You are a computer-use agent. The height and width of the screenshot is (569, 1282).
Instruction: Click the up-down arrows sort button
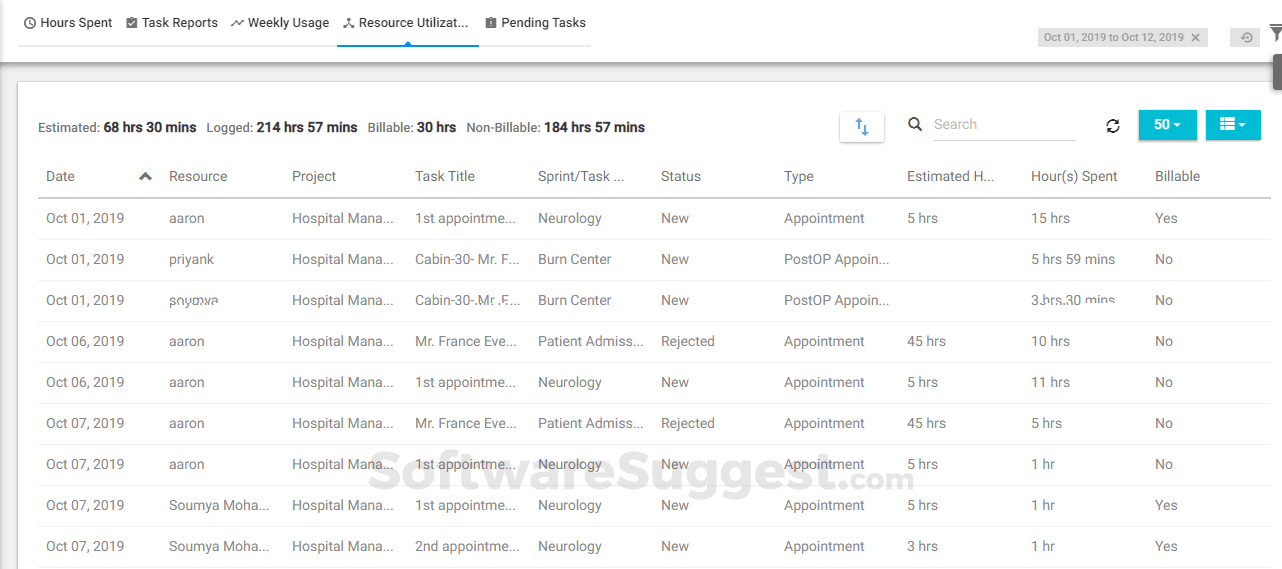pyautogui.click(x=862, y=126)
